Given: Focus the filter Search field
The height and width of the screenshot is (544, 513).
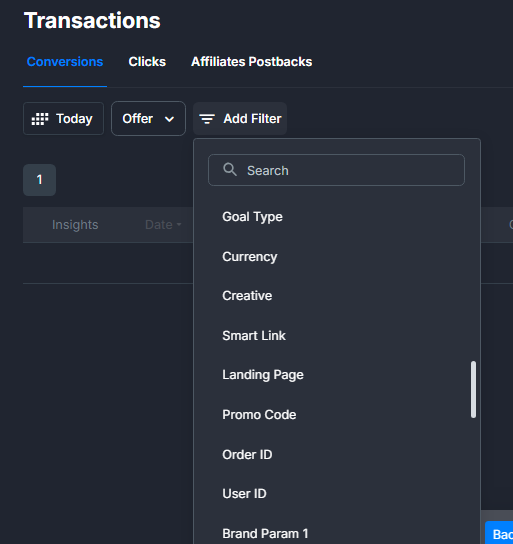Looking at the screenshot, I should pyautogui.click(x=336, y=170).
